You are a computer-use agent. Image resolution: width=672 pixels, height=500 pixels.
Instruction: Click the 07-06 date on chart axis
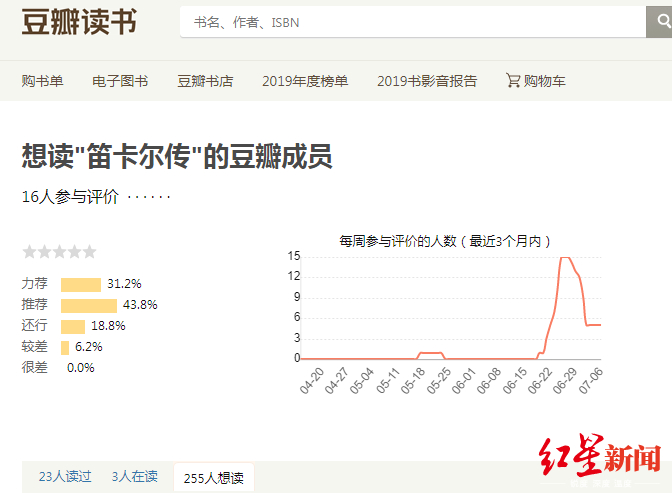pyautogui.click(x=591, y=380)
